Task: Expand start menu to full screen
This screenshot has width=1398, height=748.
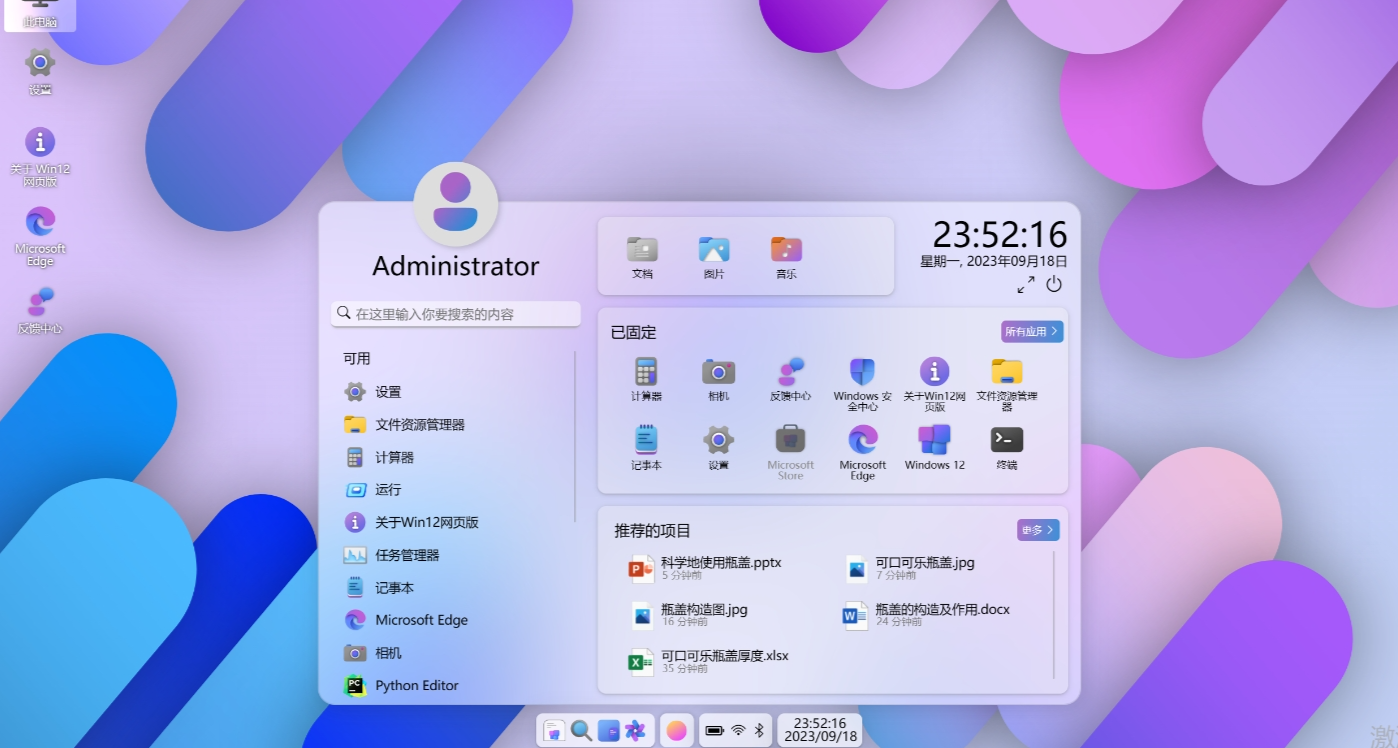Action: tap(1026, 285)
